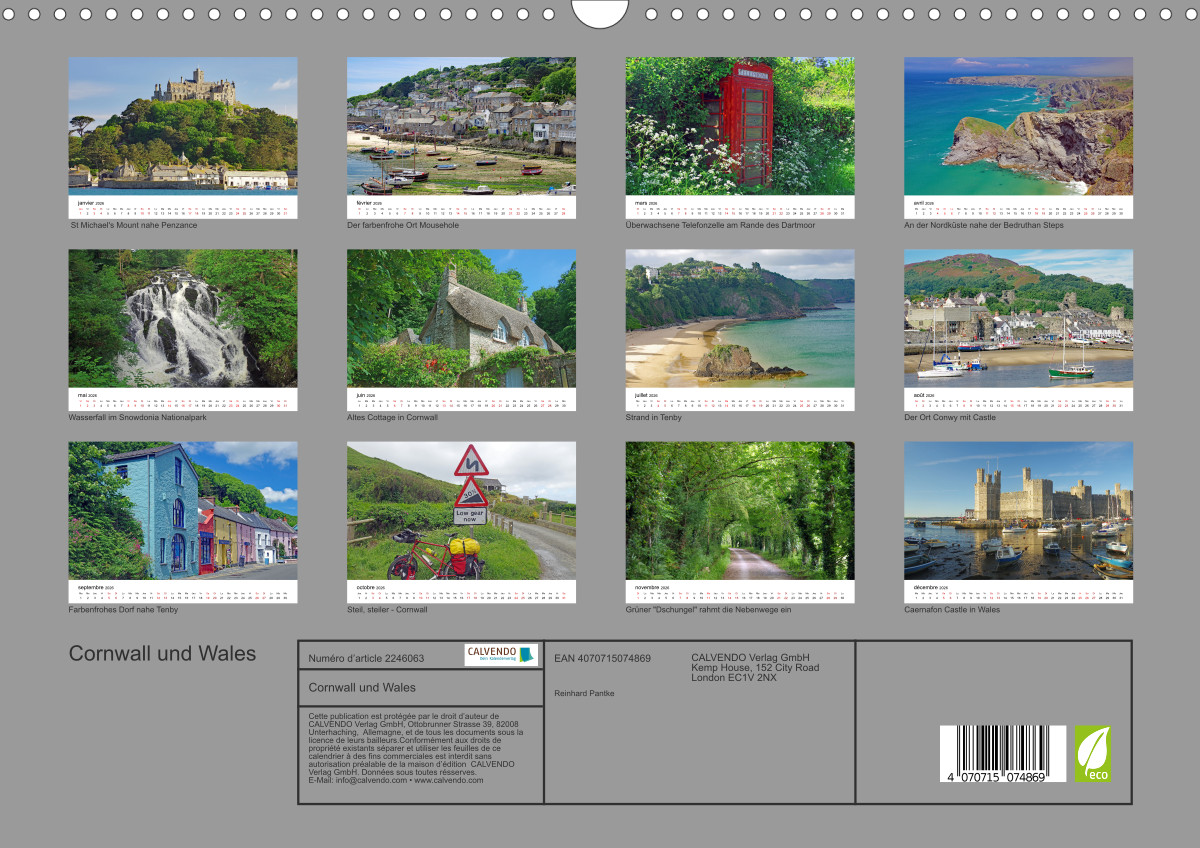
Task: Select the Conwy harbour and castle photo
Action: point(1018,318)
